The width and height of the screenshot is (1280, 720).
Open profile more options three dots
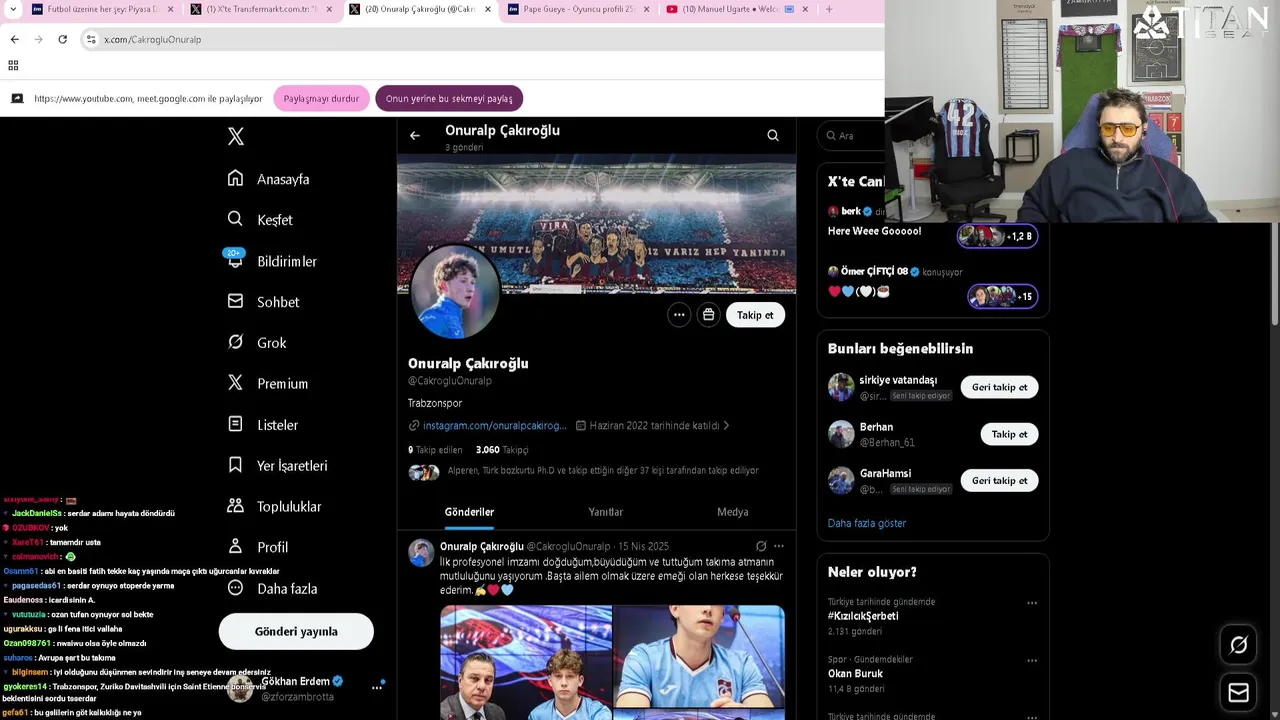679,315
